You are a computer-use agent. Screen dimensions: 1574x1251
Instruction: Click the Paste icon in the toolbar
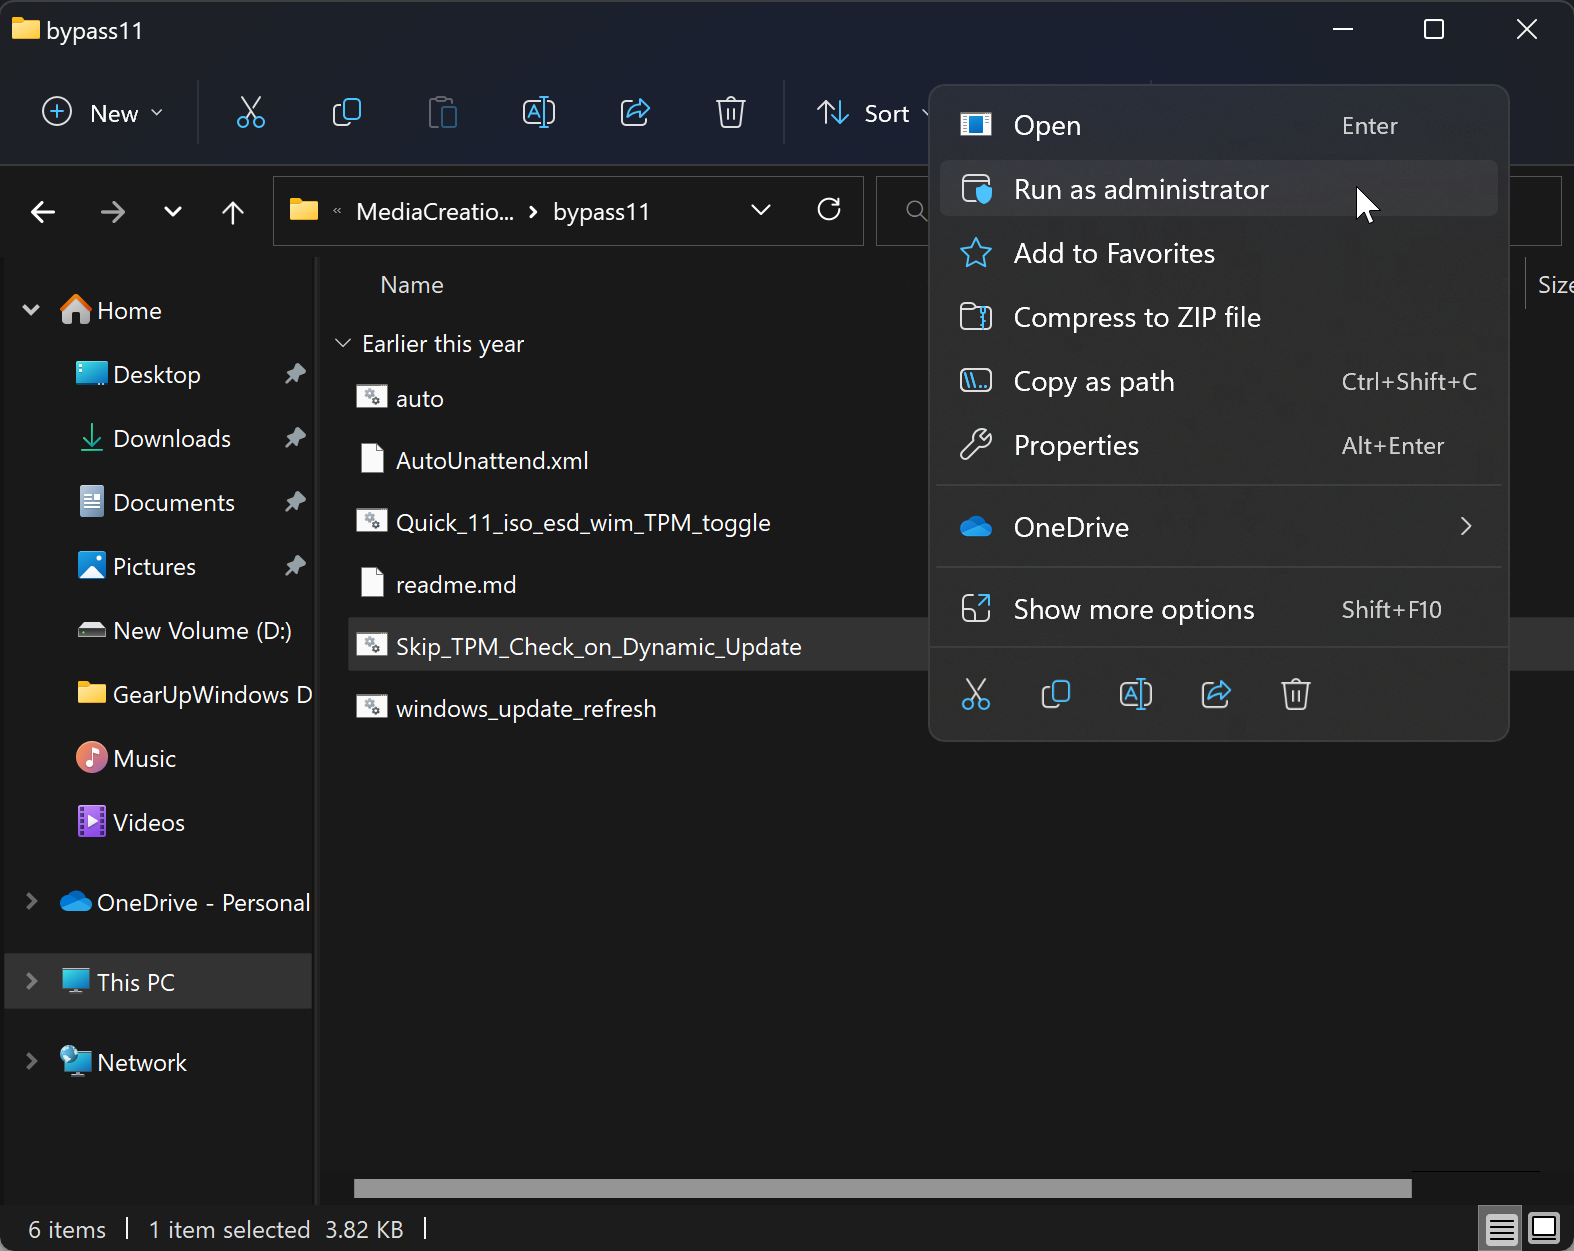click(x=442, y=113)
